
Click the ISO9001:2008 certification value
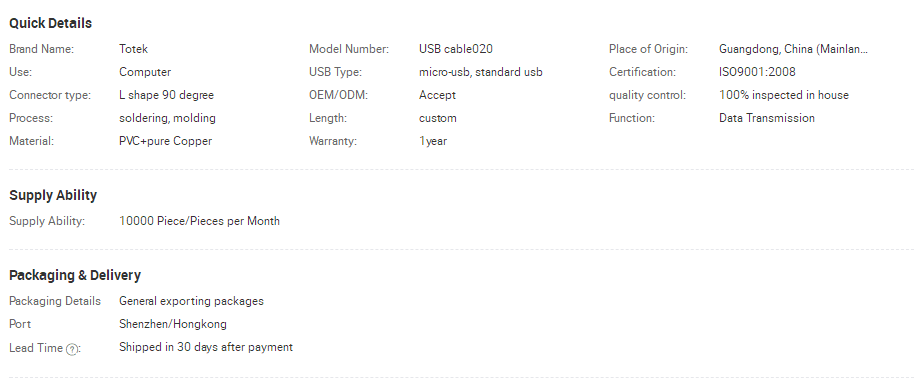pos(757,72)
